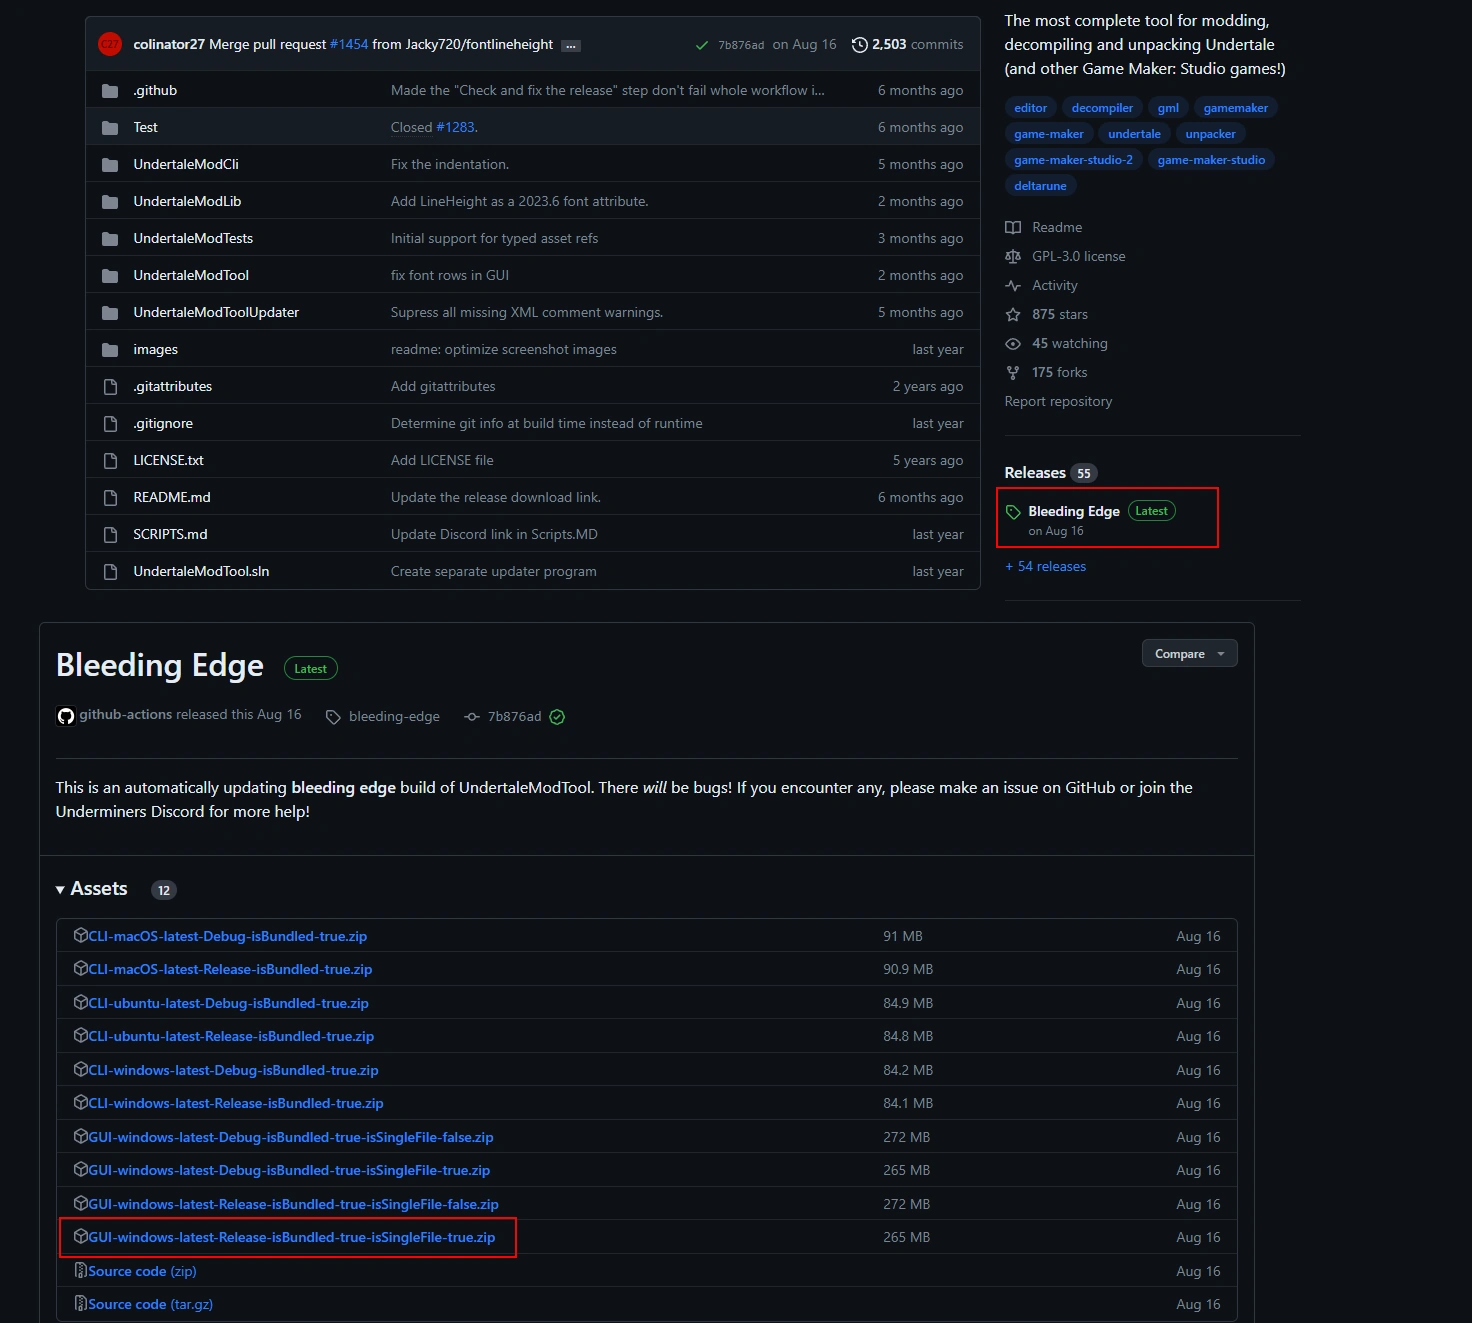Open commit 7b876ad hash in file header
Screen dimensions: 1472x1323
tap(741, 45)
